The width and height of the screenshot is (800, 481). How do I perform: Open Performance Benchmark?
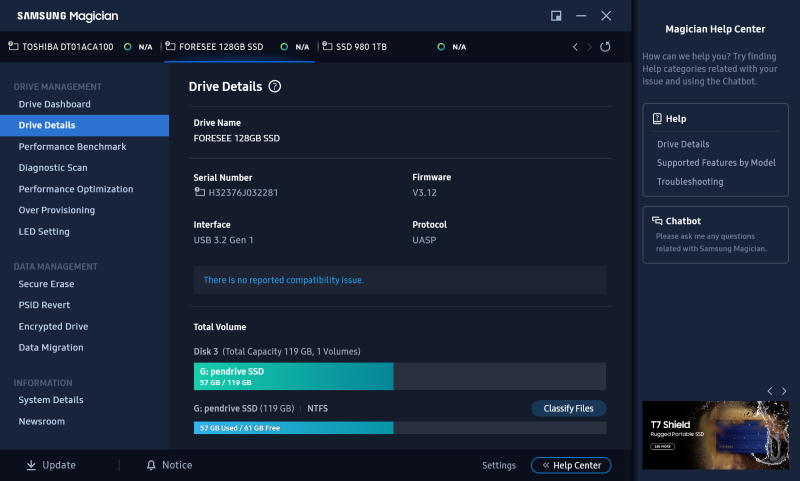[x=72, y=146]
